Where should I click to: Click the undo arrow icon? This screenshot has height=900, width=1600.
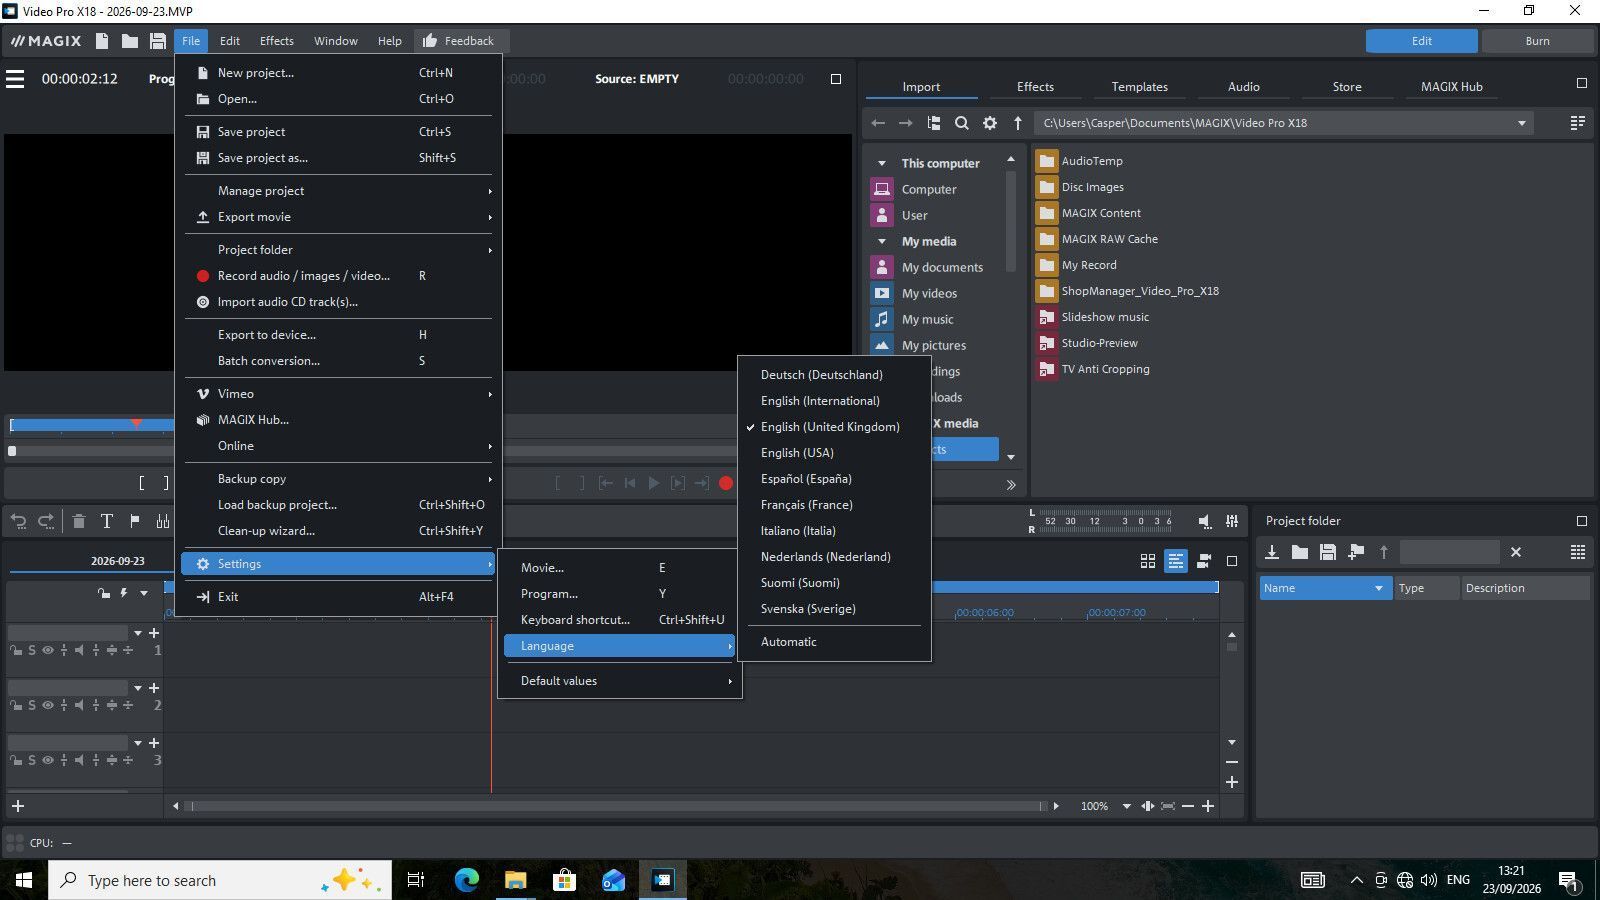pyautogui.click(x=18, y=521)
